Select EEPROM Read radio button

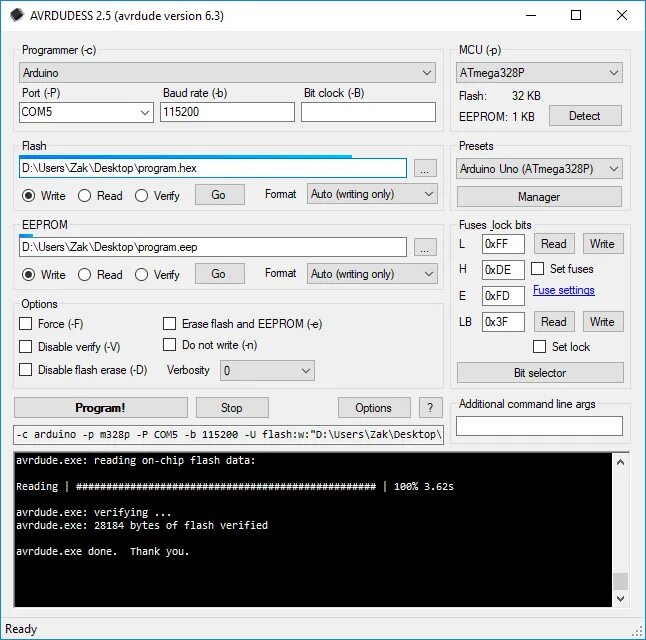(x=84, y=274)
